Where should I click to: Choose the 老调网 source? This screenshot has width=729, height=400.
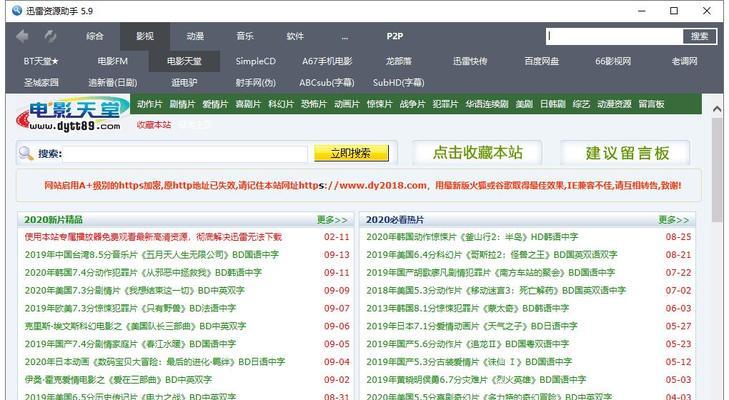[x=685, y=61]
